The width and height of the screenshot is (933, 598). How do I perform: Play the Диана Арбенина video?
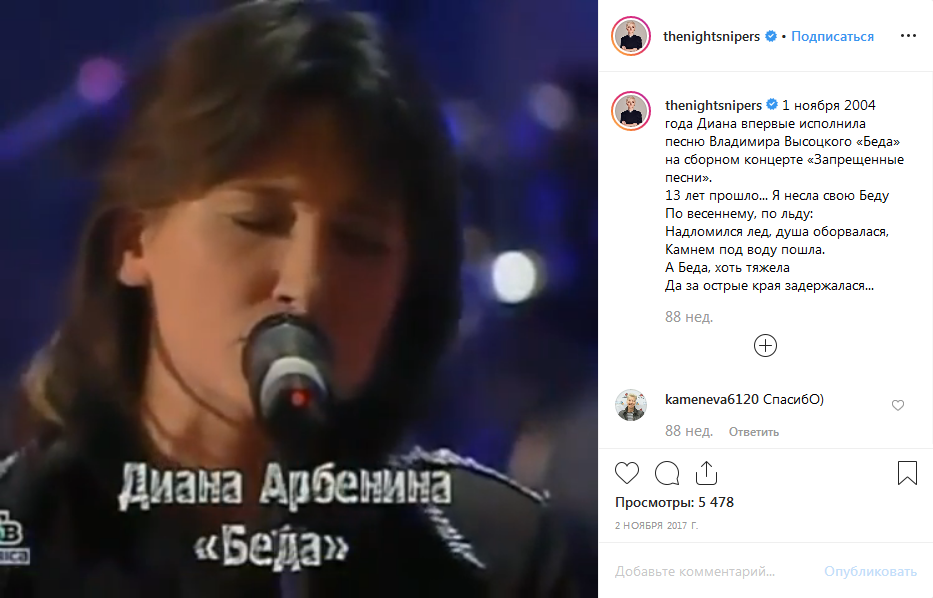[299, 299]
